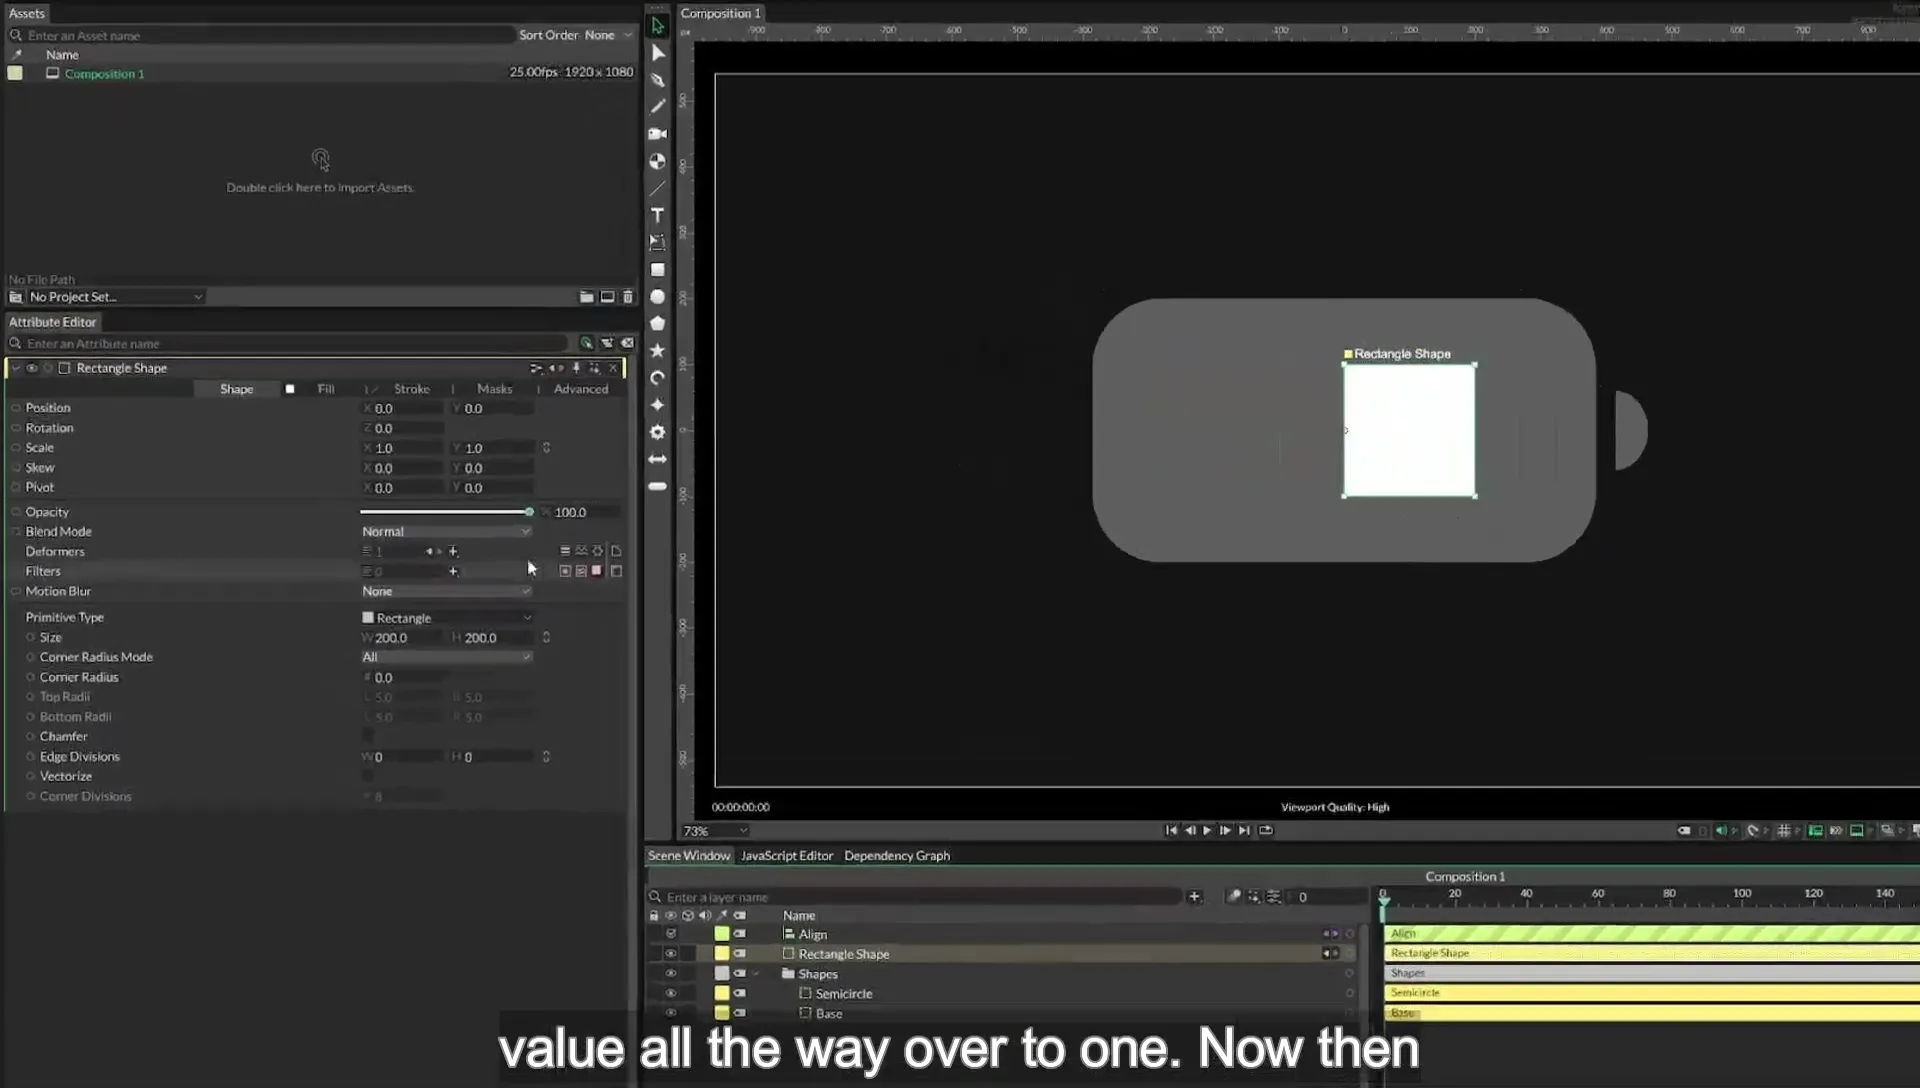The height and width of the screenshot is (1088, 1920).
Task: Select the Star shape tool
Action: [658, 350]
